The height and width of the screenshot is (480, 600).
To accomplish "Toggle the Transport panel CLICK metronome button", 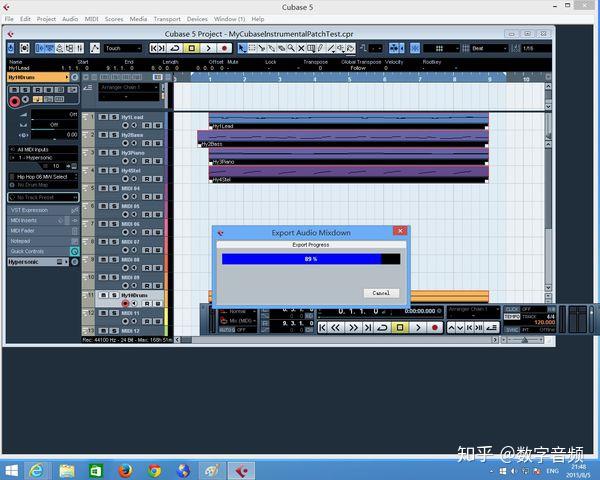I will 512,309.
